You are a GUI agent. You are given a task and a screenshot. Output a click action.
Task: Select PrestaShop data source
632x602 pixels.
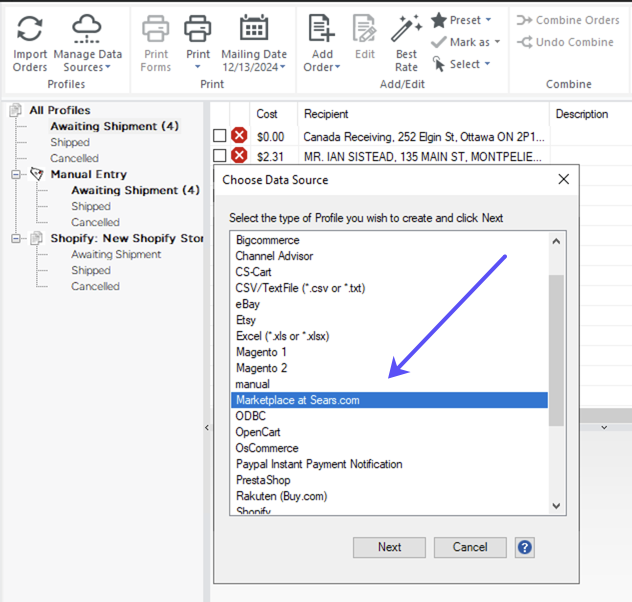coord(389,480)
